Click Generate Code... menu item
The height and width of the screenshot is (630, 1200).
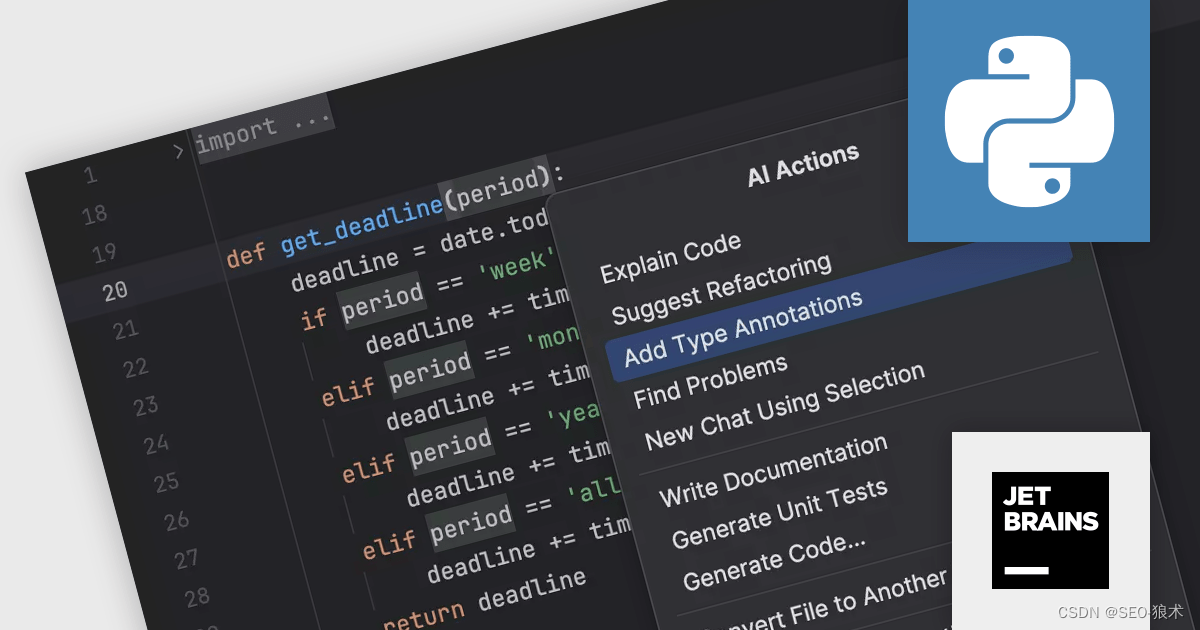775,561
